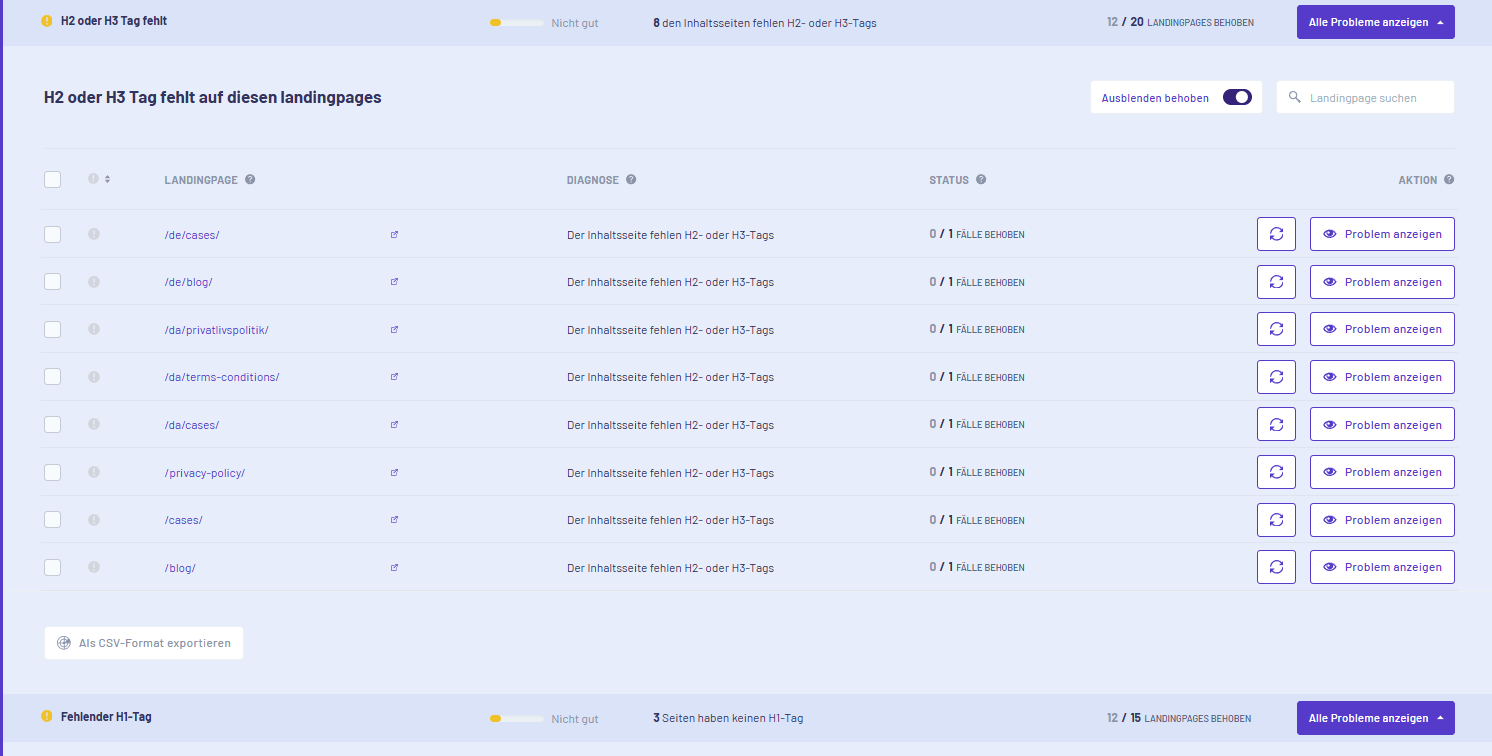Refresh check for /da/privatlivspolitik/ row
This screenshot has width=1492, height=756.
(1276, 329)
